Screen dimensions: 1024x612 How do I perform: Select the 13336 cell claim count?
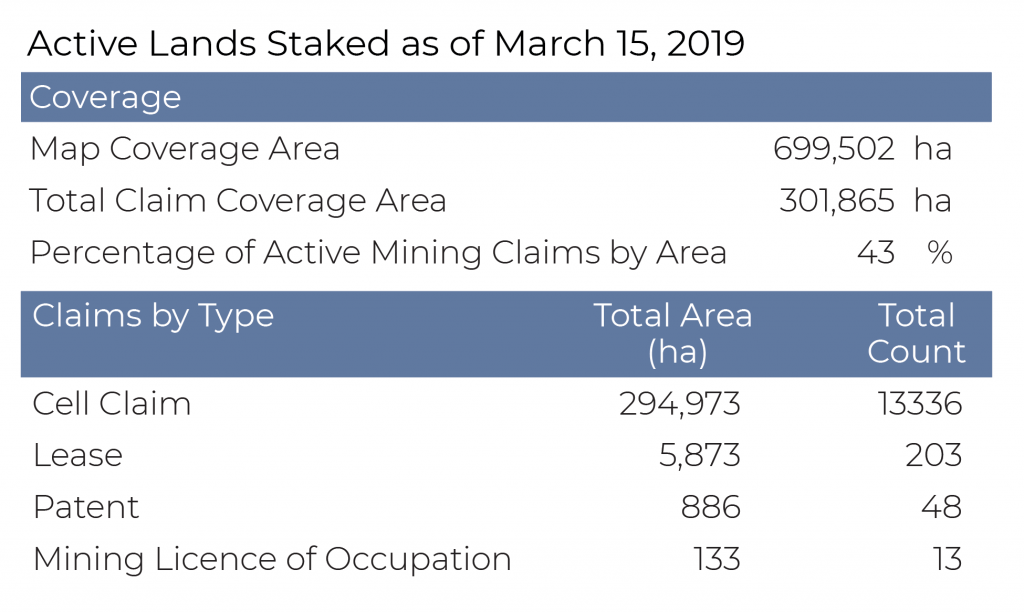click(x=920, y=404)
